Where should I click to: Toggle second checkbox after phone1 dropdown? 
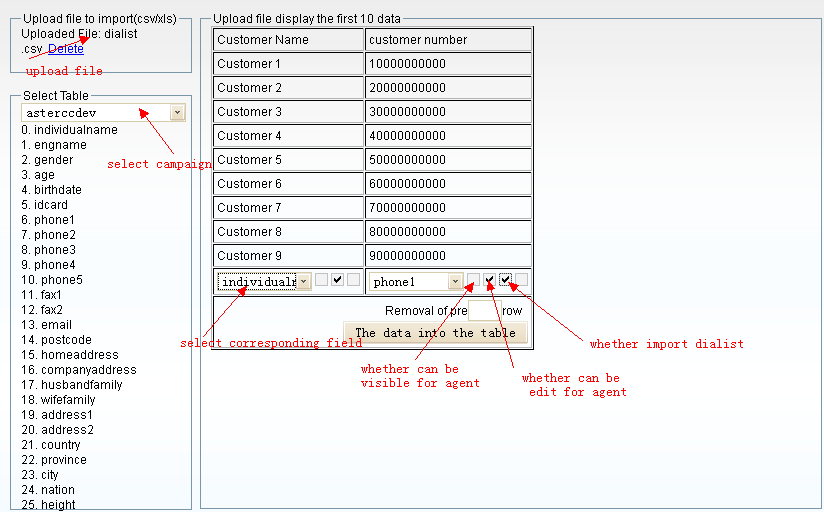(x=489, y=280)
